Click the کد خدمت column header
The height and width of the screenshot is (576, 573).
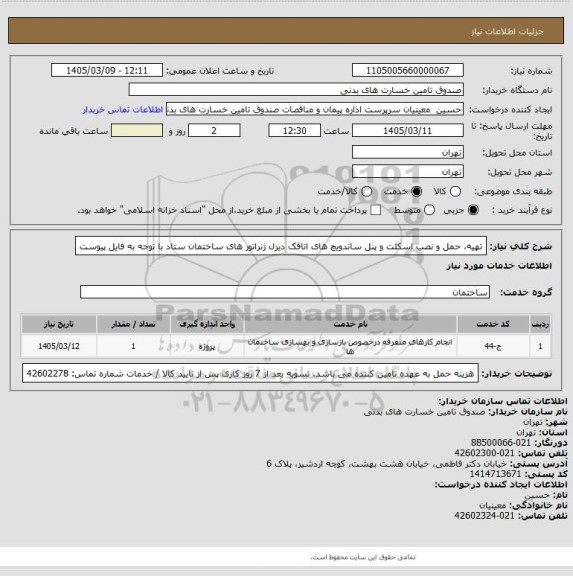(493, 324)
